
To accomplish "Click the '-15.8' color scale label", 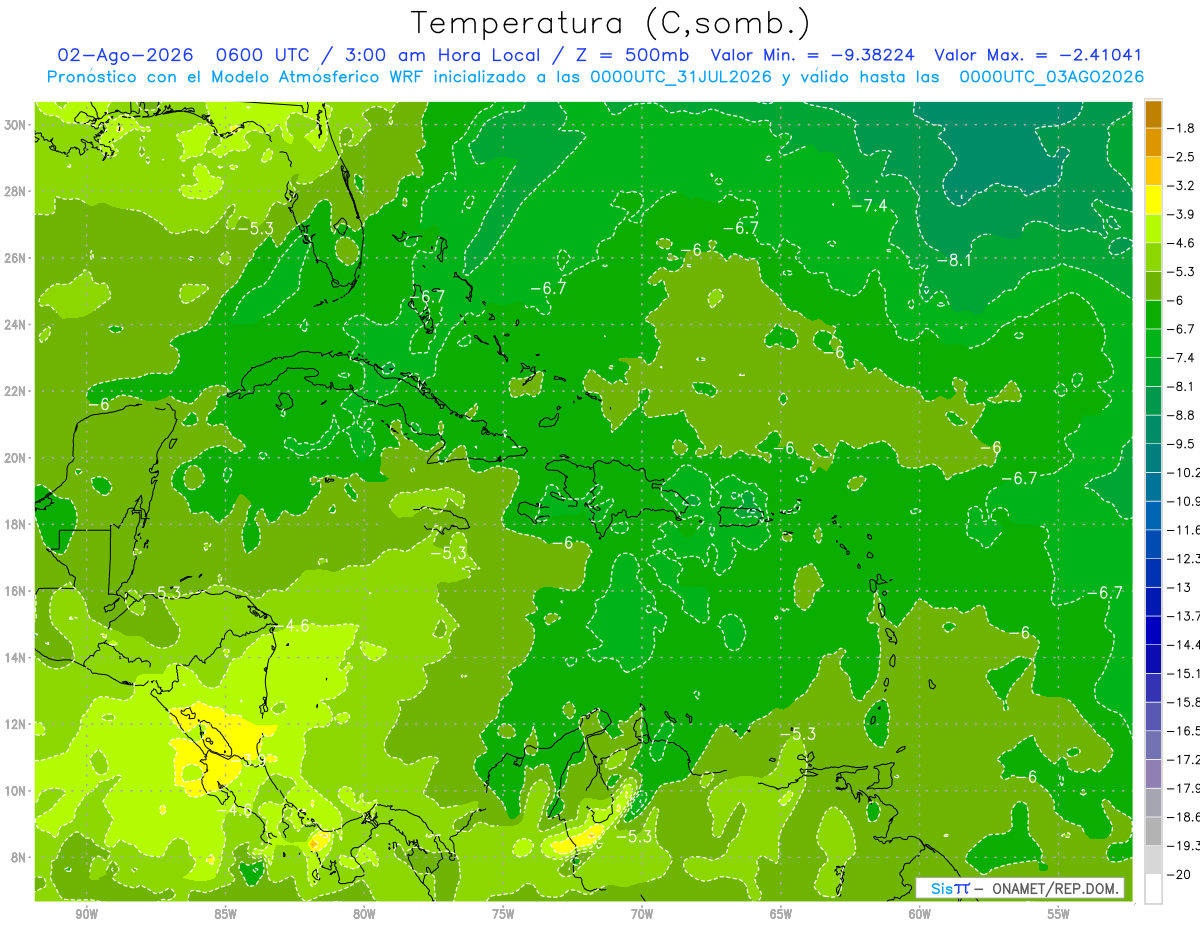I will (1182, 701).
